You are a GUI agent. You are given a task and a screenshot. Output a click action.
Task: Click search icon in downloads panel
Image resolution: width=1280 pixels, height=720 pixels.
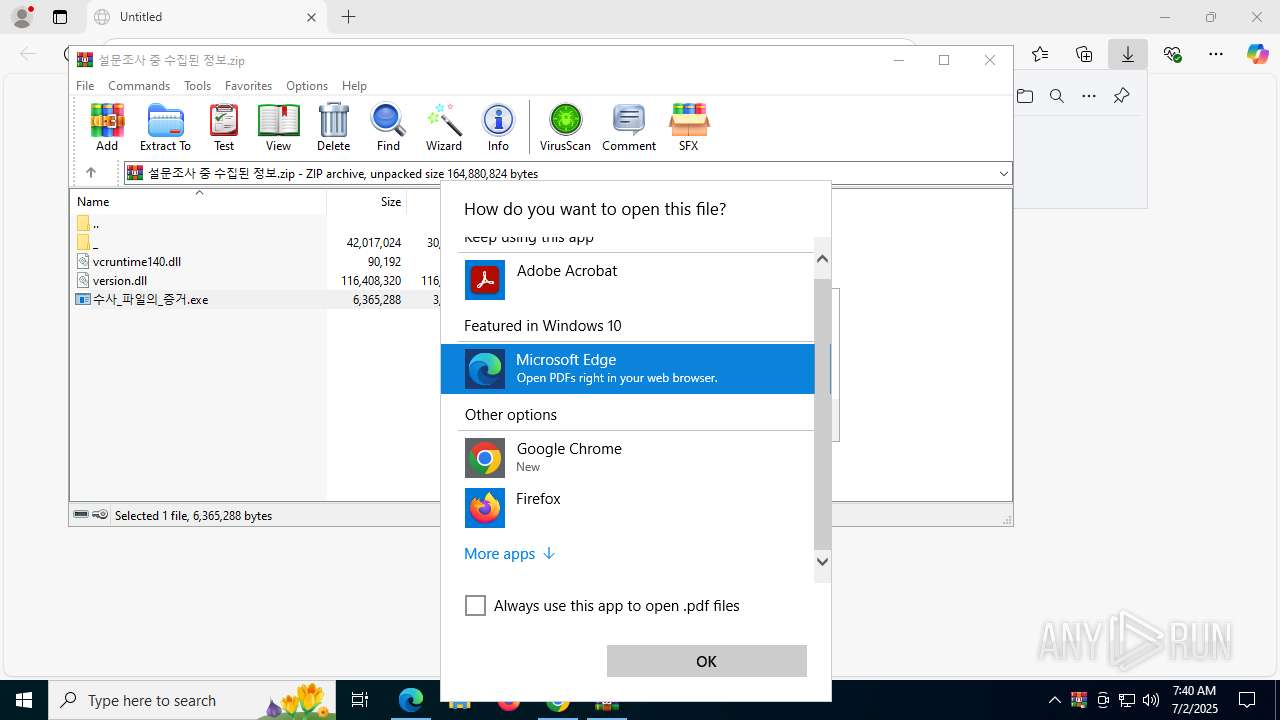pyautogui.click(x=1057, y=96)
